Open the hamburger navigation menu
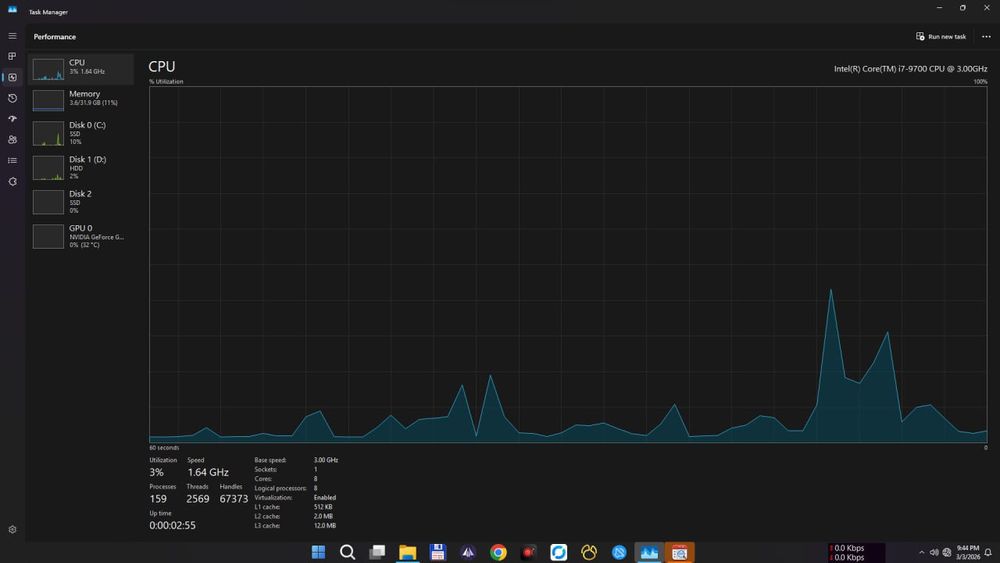 click(x=12, y=36)
